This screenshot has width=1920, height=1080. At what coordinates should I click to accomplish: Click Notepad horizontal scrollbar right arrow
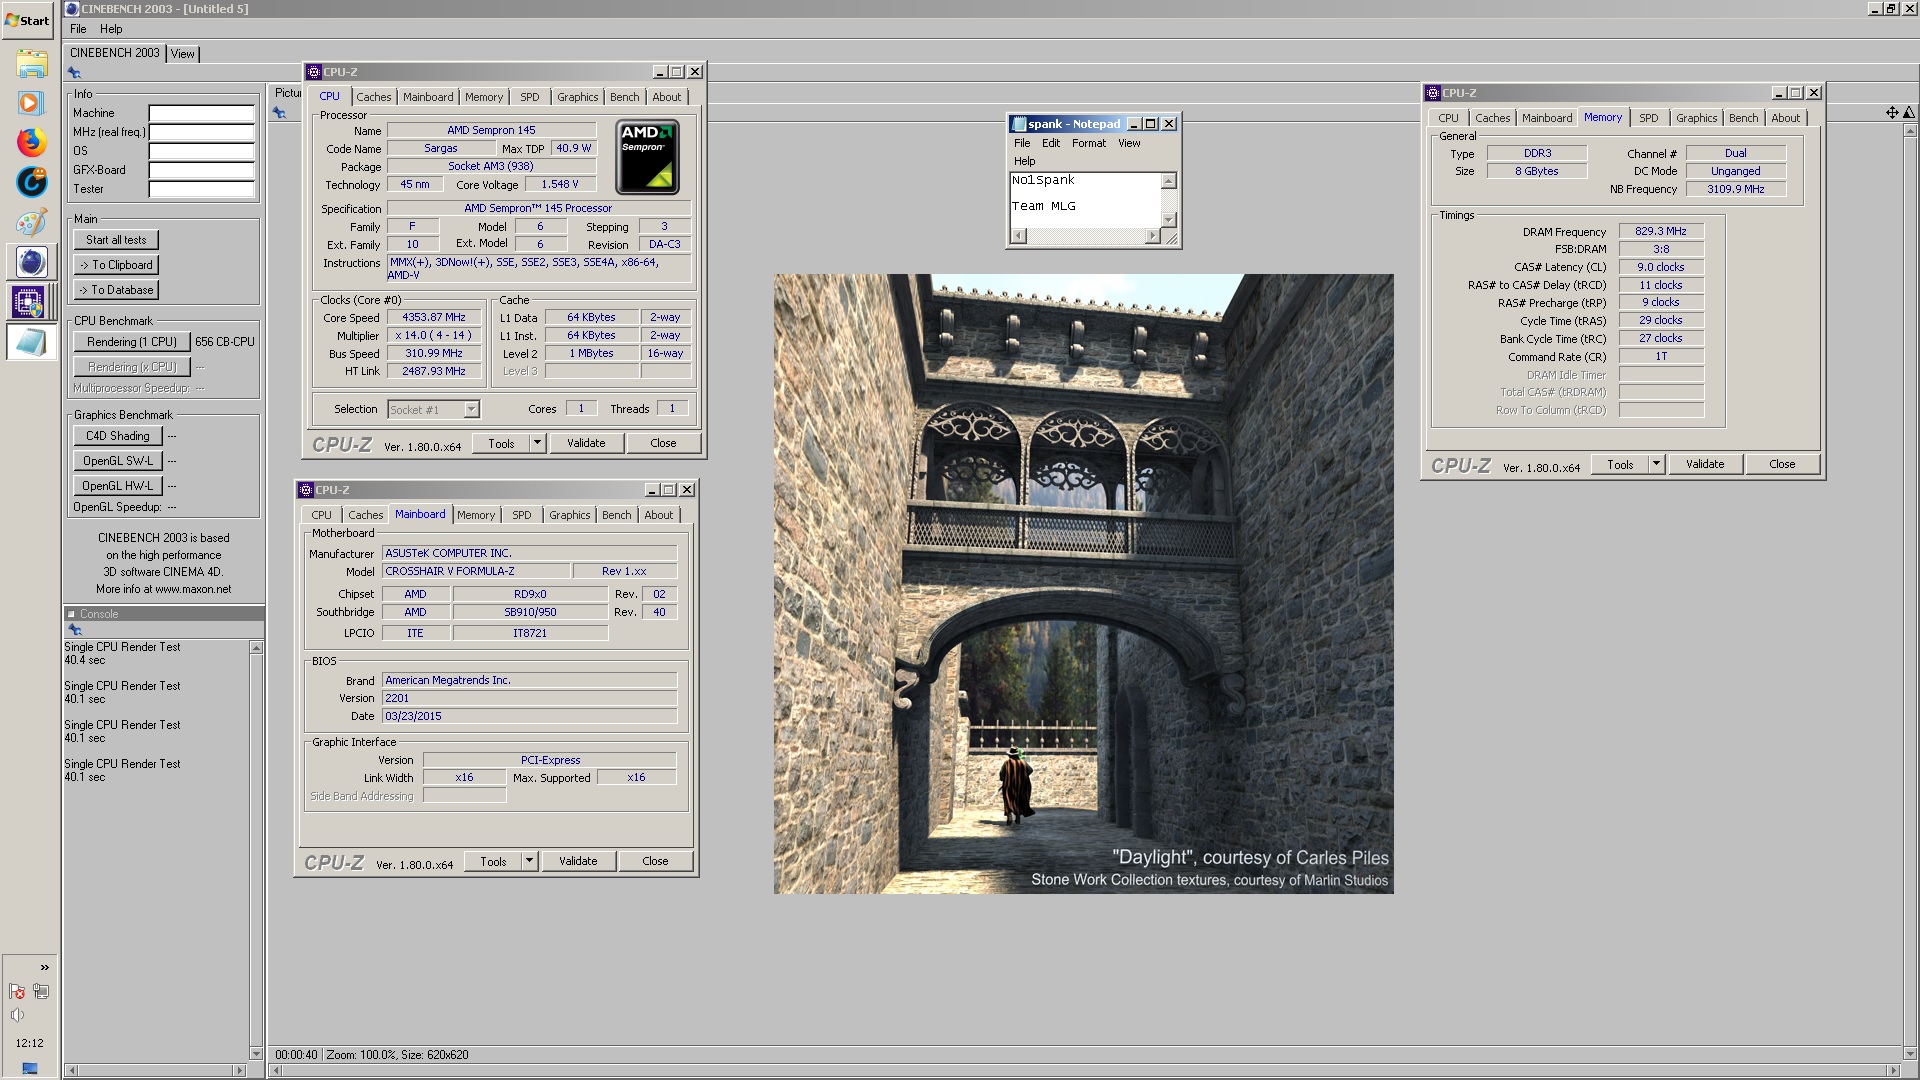[1153, 236]
